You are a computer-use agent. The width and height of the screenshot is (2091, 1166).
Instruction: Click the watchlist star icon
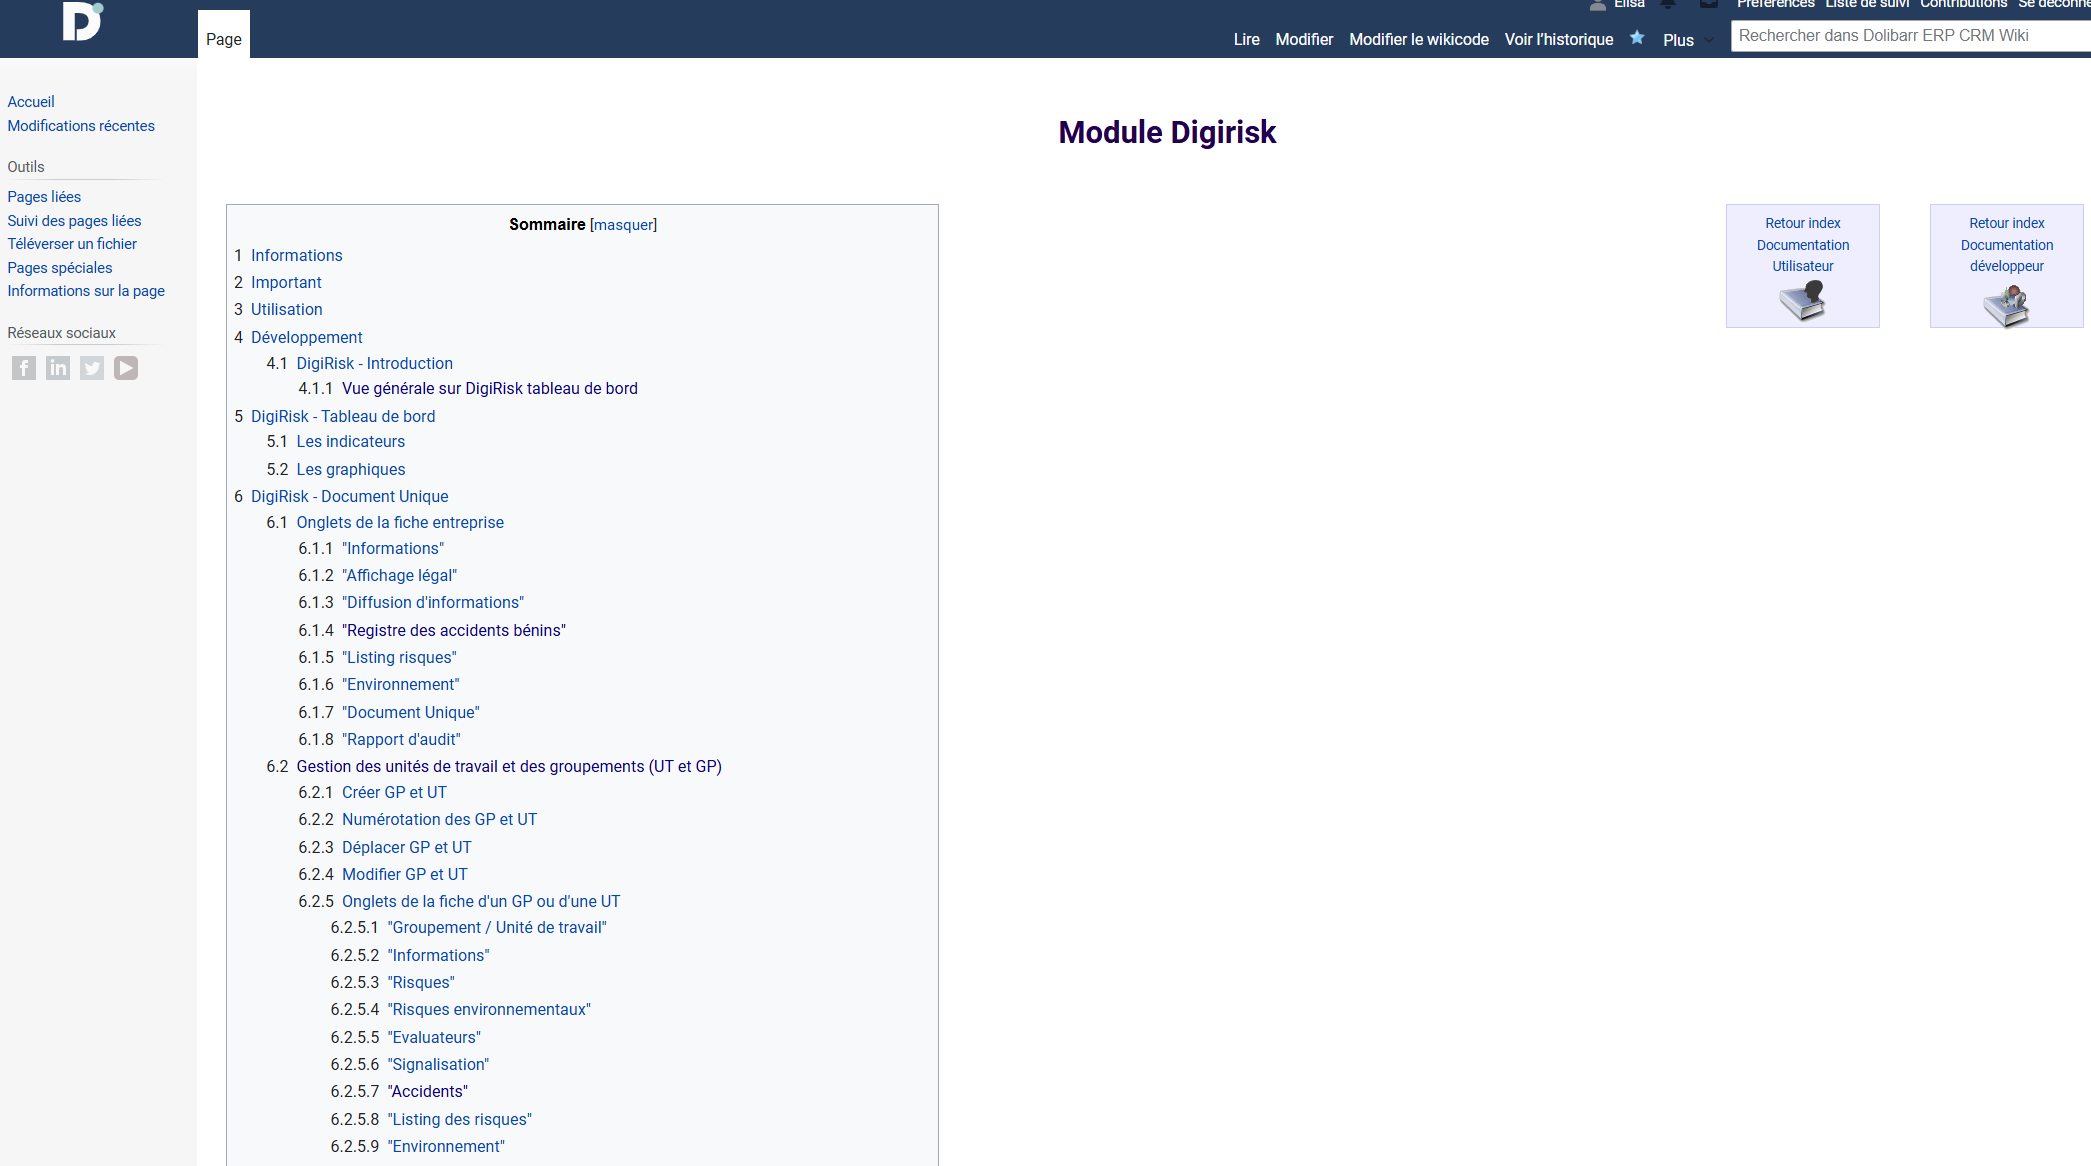pos(1637,38)
